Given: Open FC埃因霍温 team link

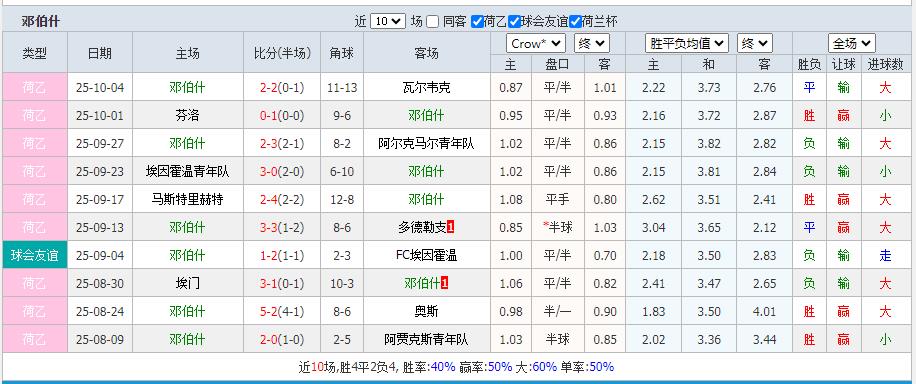Looking at the screenshot, I should click(x=426, y=256).
